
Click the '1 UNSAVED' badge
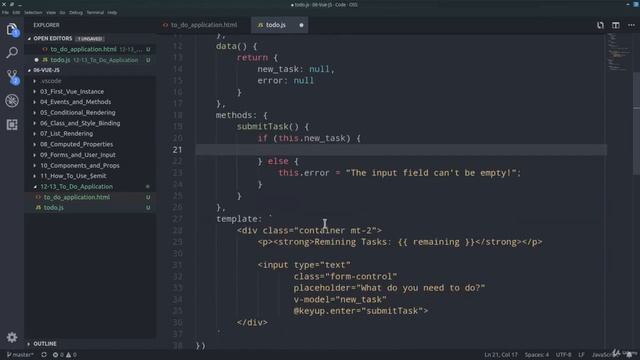(x=90, y=39)
